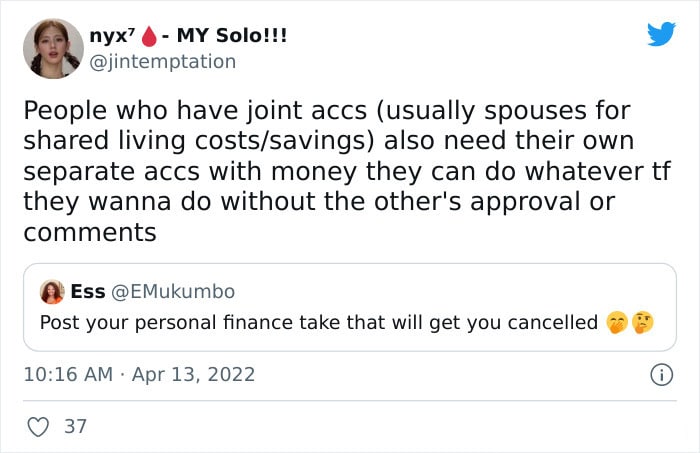Click the Twitter bird logo
700x453 pixels.
pos(661,33)
